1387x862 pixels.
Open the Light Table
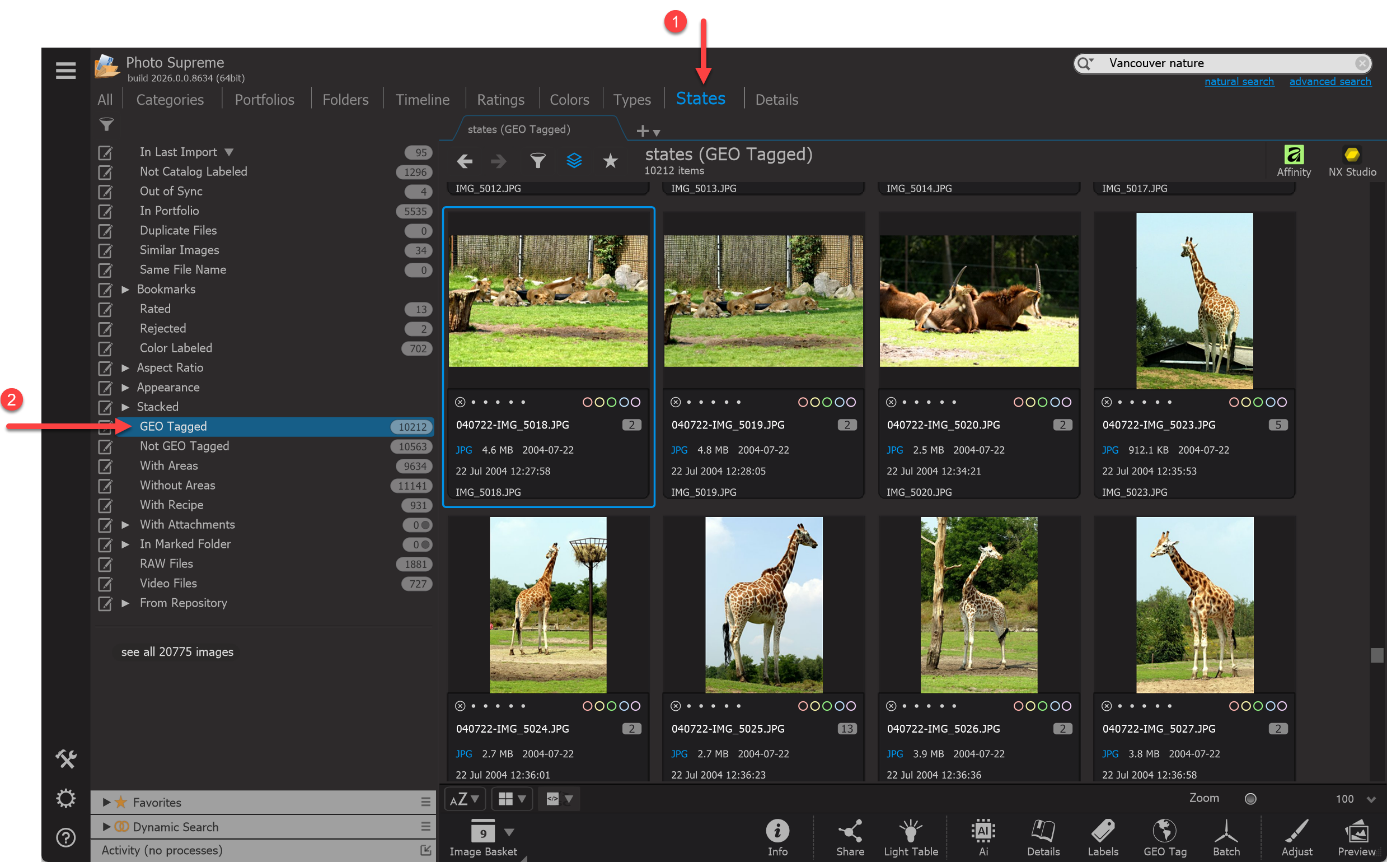pyautogui.click(x=911, y=837)
